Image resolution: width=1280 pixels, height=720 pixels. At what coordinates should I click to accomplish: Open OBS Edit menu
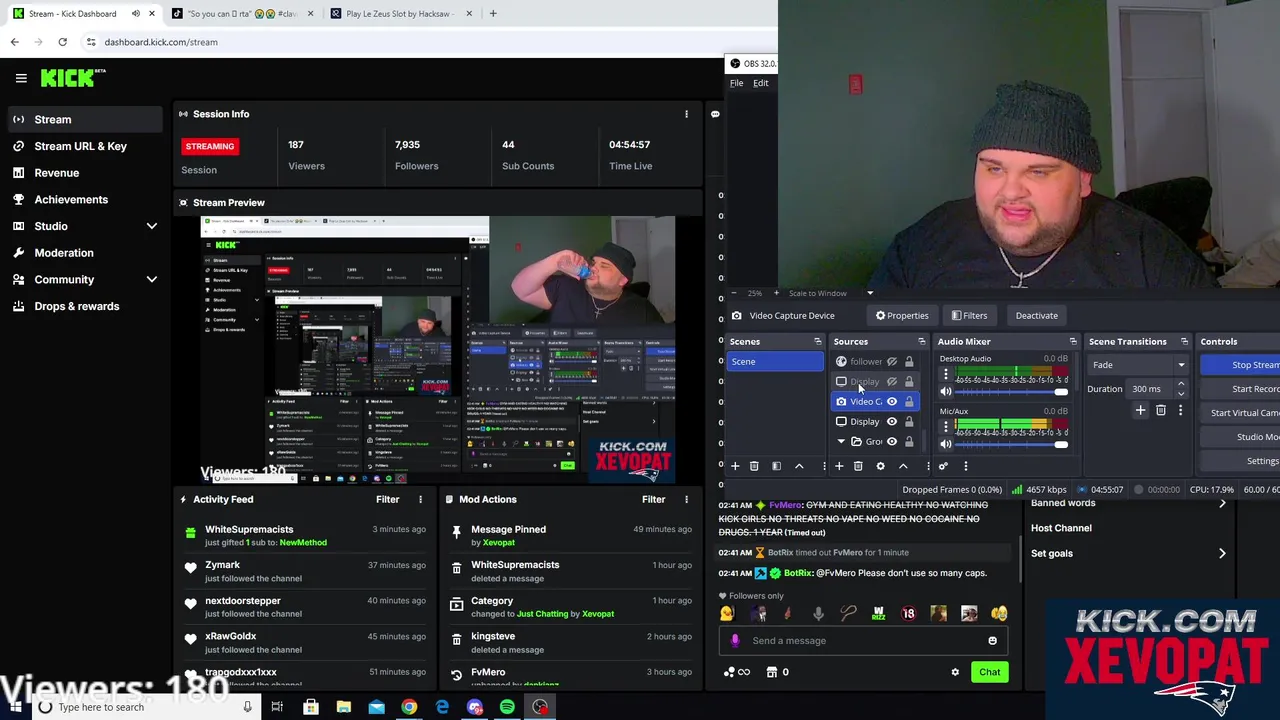[x=761, y=83]
